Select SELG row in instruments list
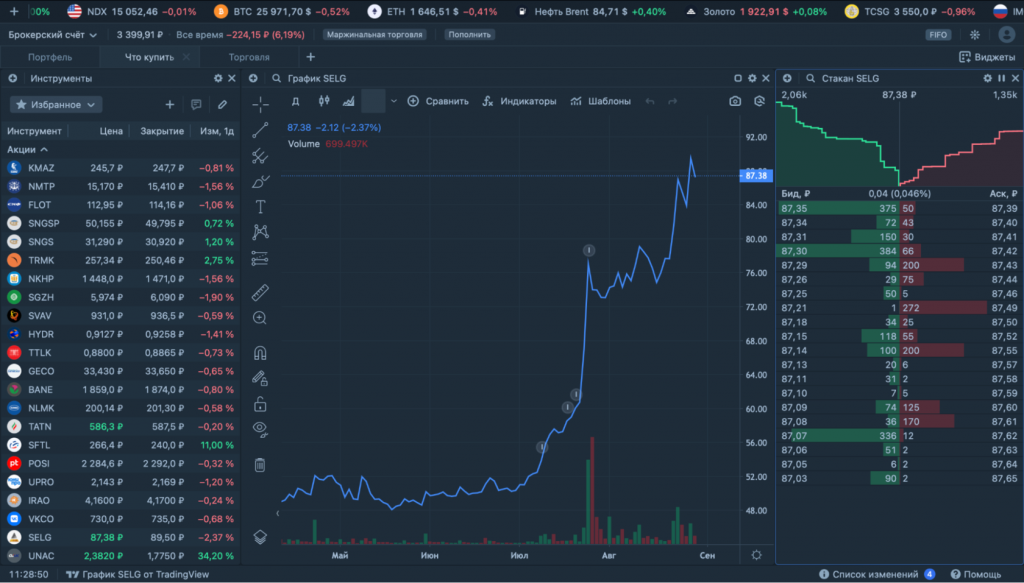1024x583 pixels. click(120, 537)
